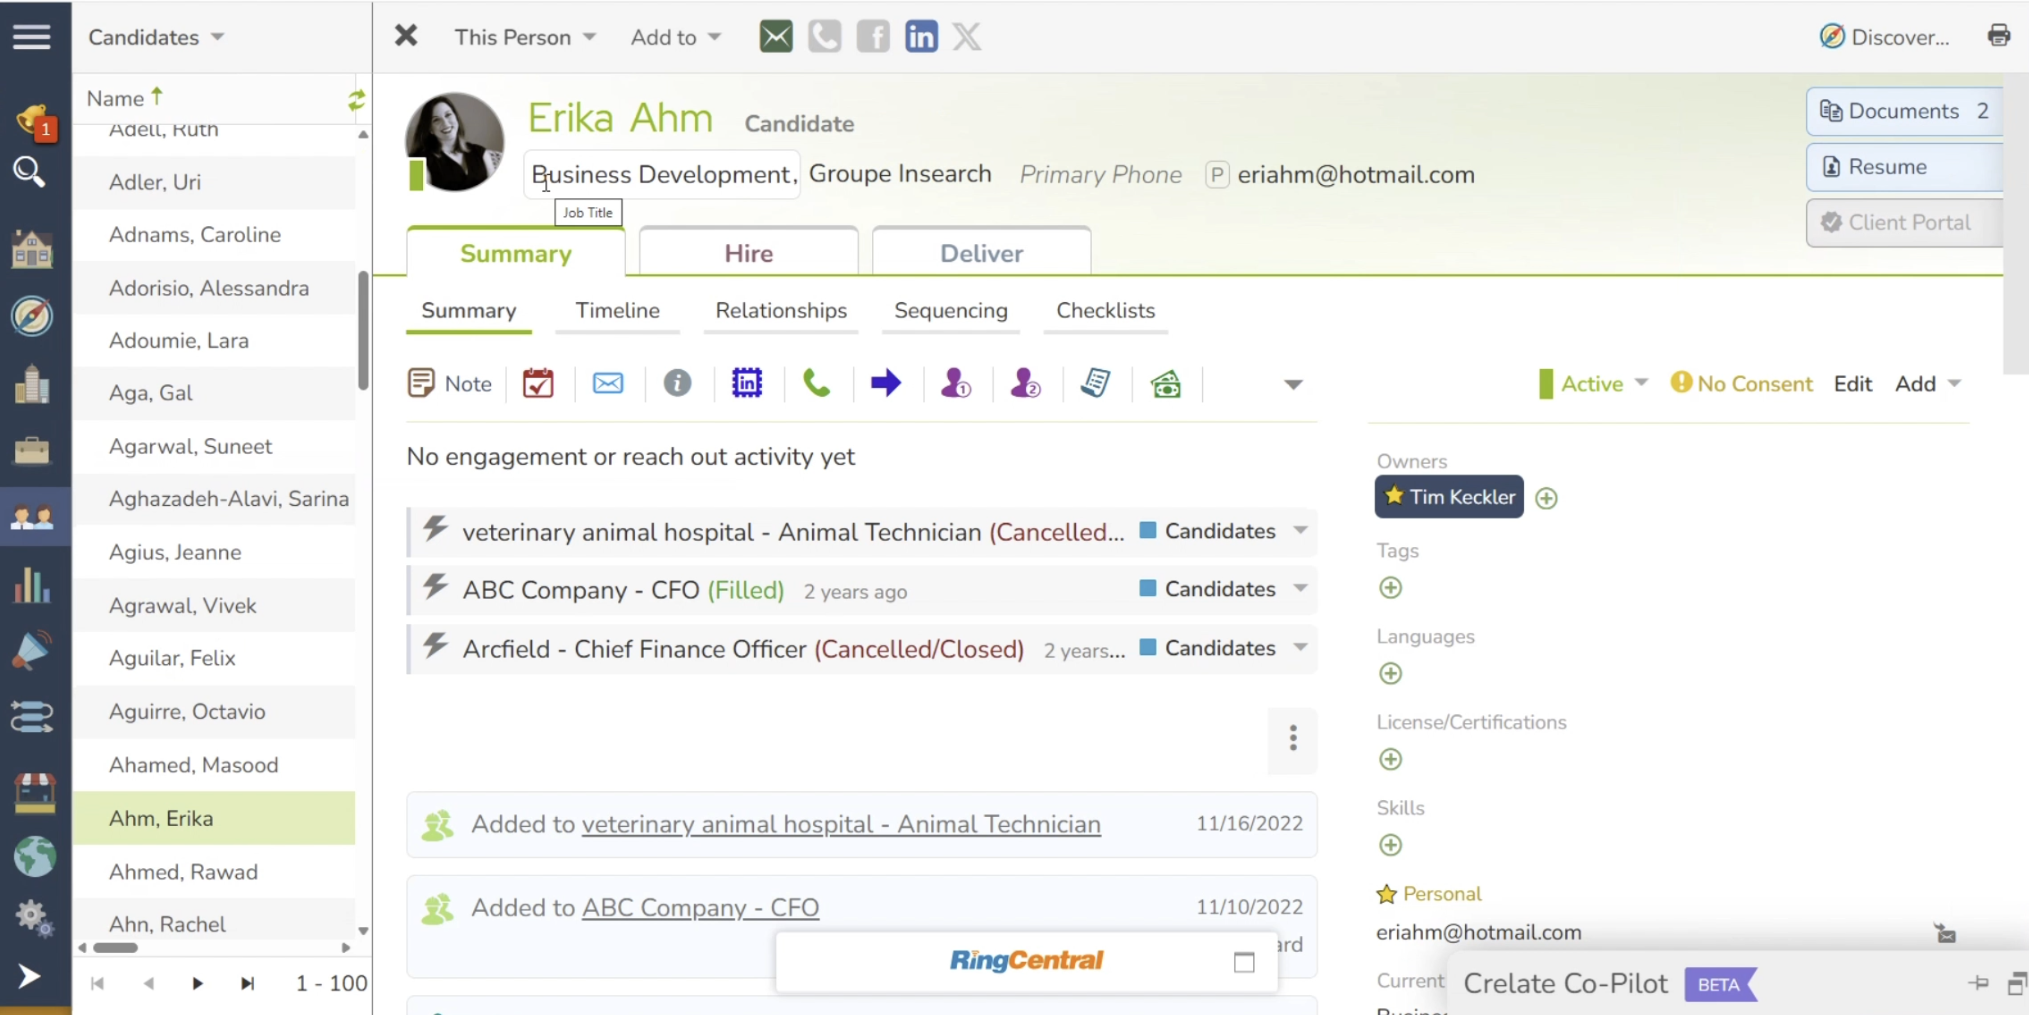Add a skill using plus button
The height and width of the screenshot is (1015, 2029).
1390,845
